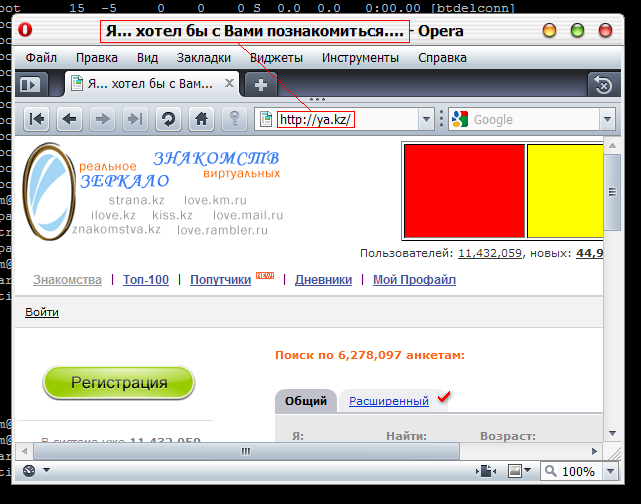This screenshot has width=641, height=504.
Task: Click the scroll right arrow
Action: (x=594, y=451)
